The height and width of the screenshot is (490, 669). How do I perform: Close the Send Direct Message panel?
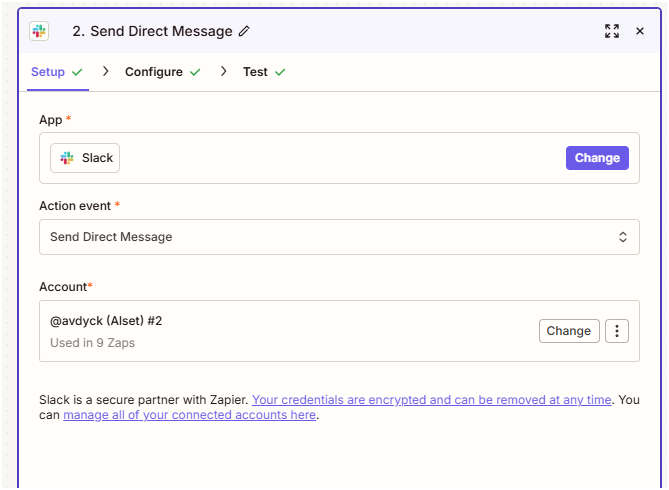[640, 31]
